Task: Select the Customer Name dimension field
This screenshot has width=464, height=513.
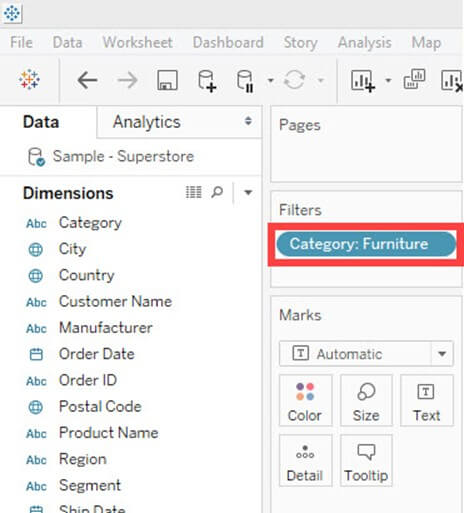Action: (115, 302)
